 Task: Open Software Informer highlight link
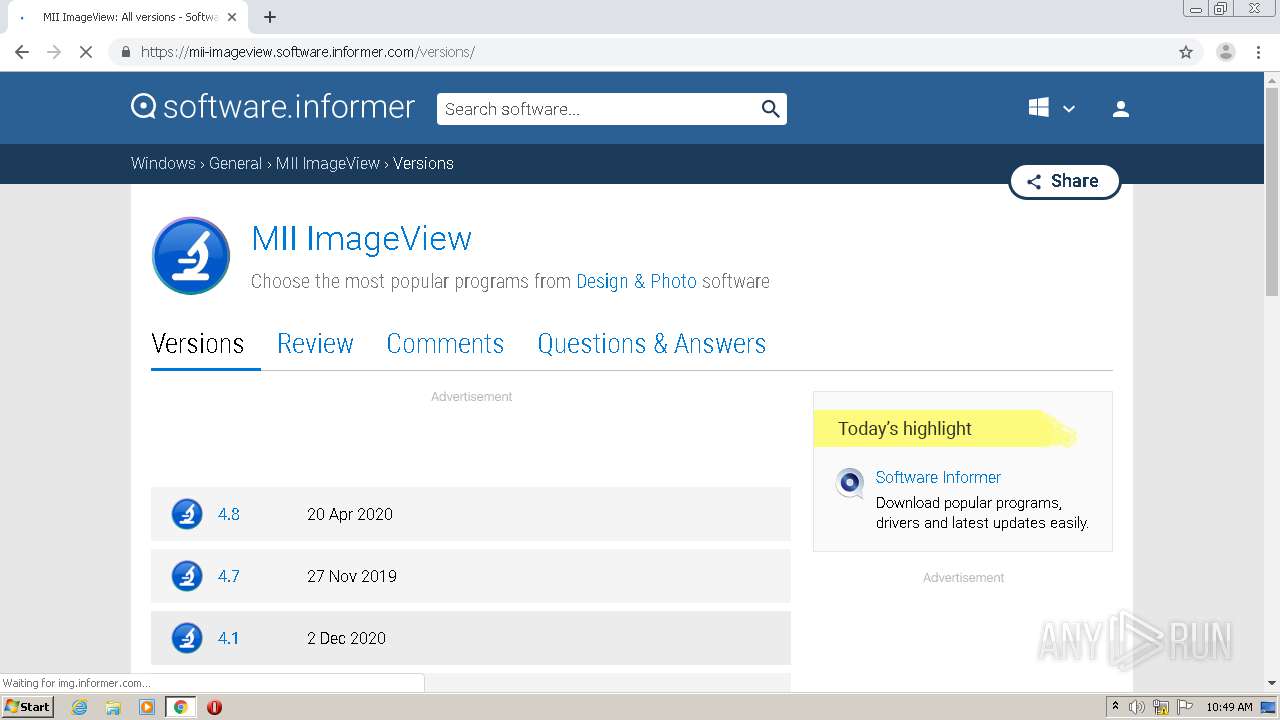click(938, 478)
